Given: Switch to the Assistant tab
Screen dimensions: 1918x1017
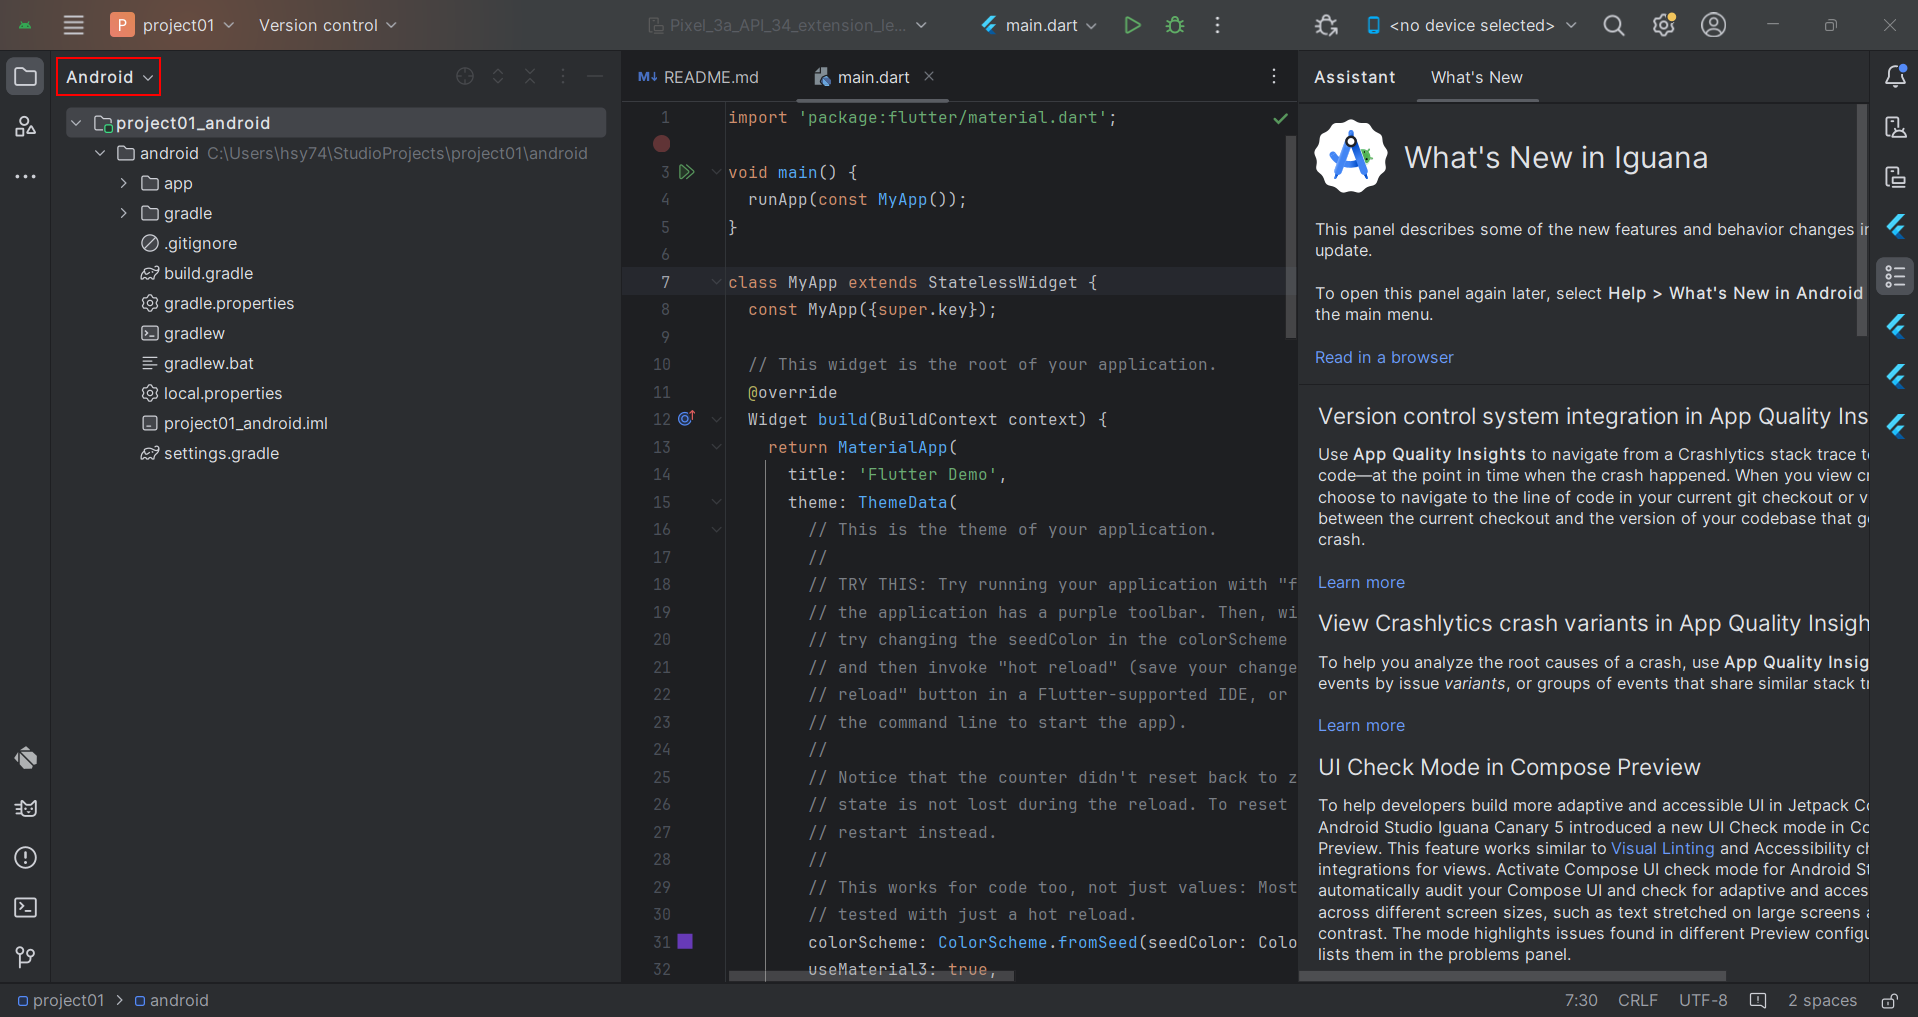Looking at the screenshot, I should (1354, 77).
